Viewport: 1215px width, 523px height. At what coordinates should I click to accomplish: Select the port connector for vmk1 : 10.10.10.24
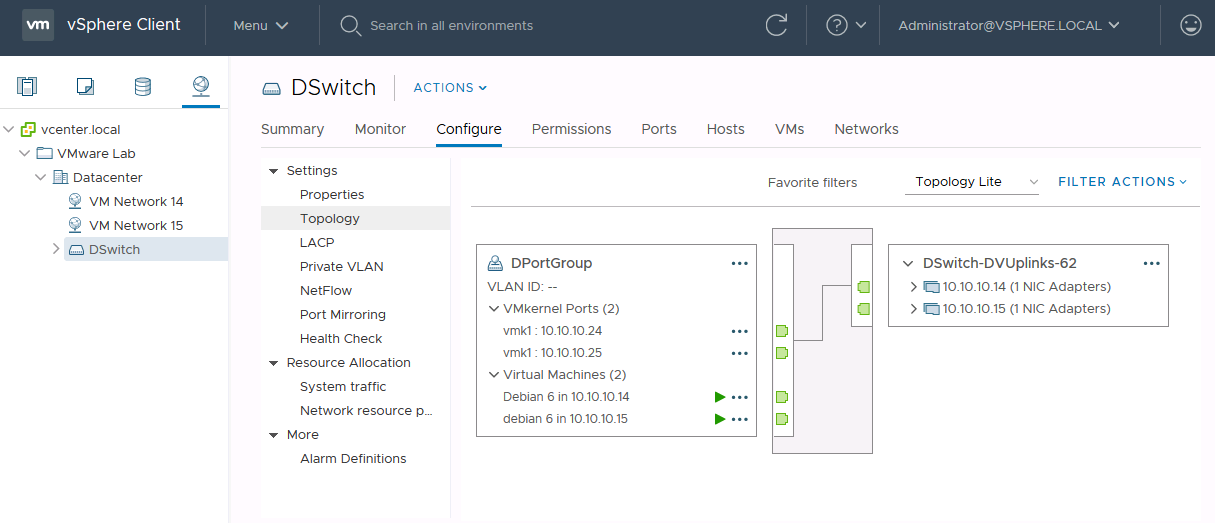tap(782, 331)
